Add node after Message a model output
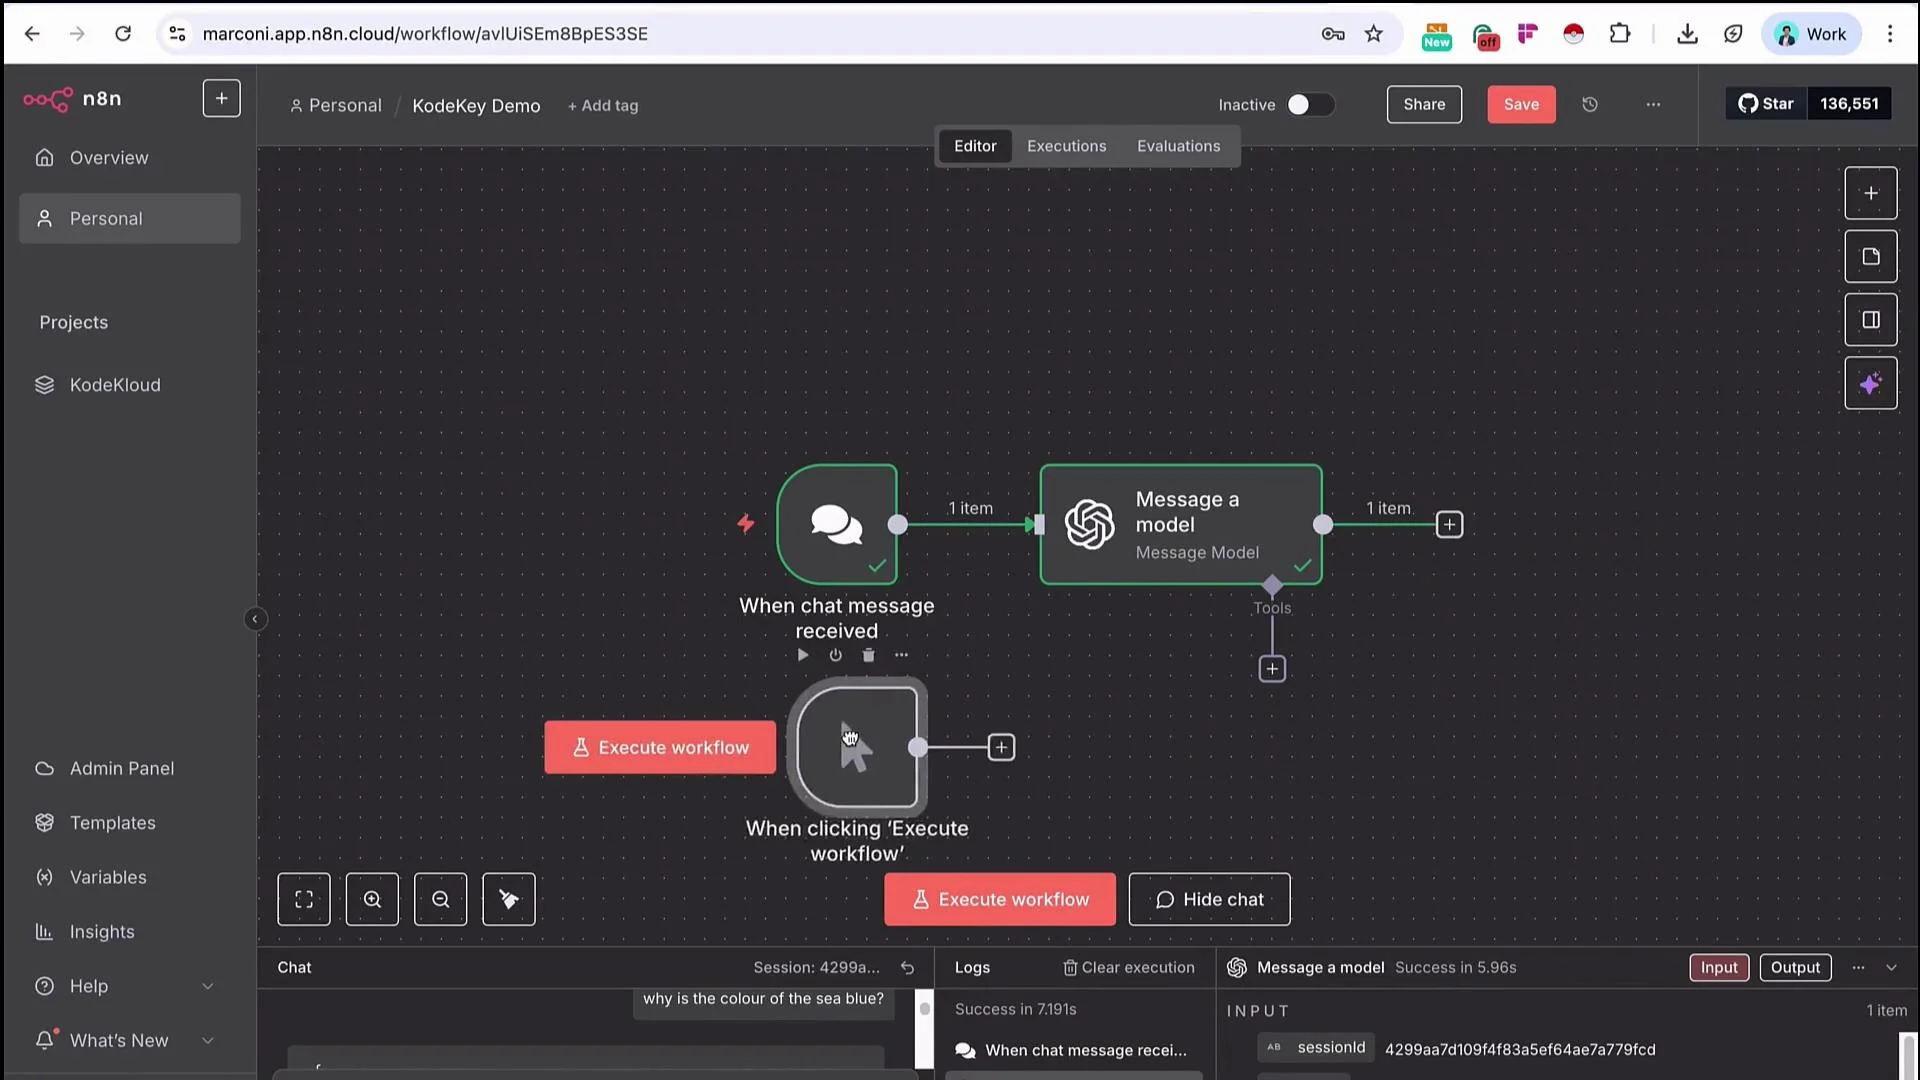The image size is (1920, 1080). coord(1449,525)
